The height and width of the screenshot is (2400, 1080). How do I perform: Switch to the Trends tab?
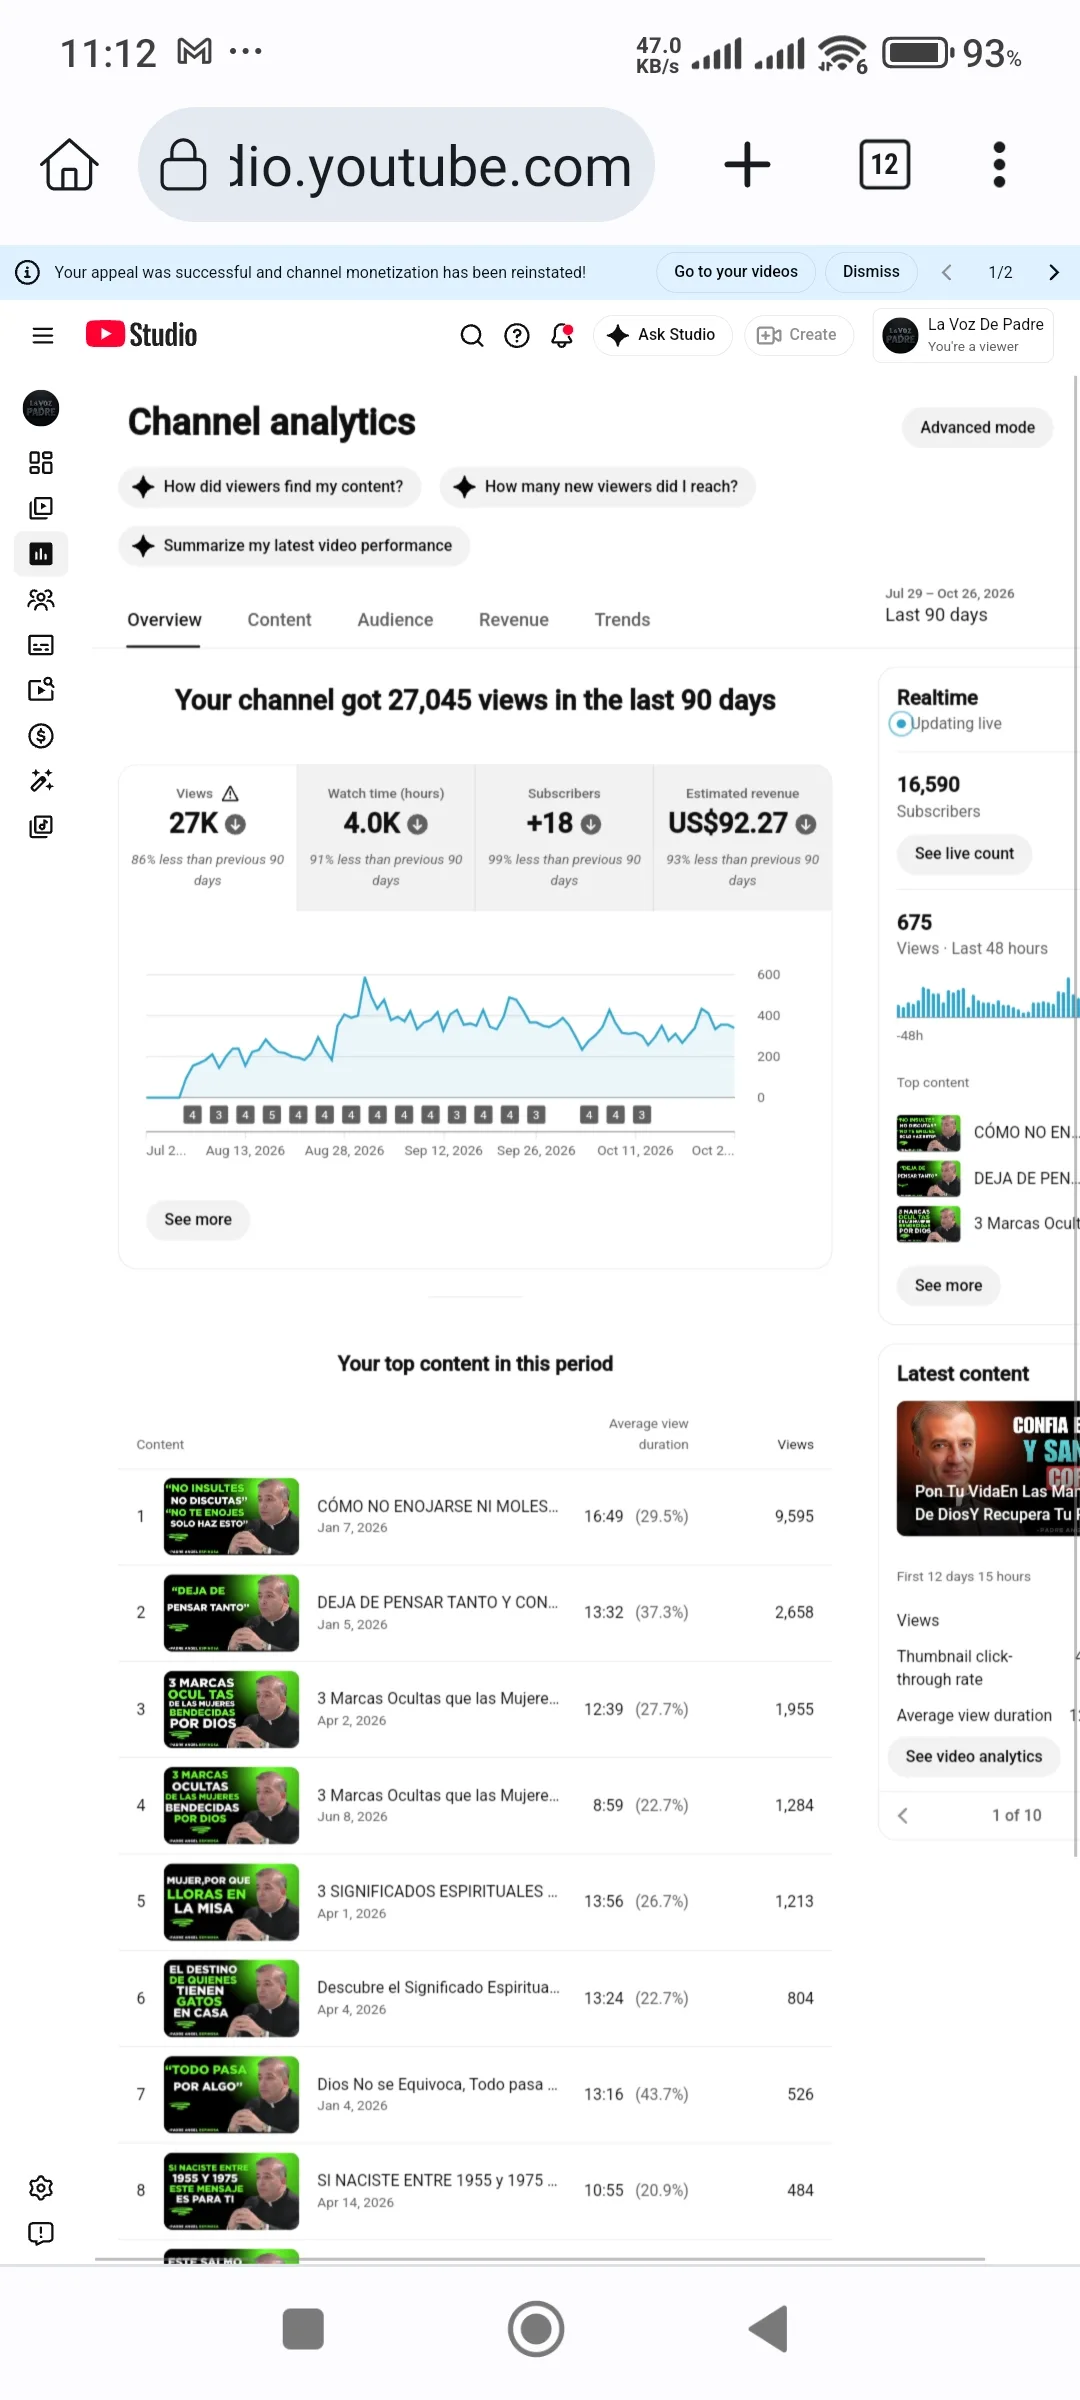pos(622,620)
